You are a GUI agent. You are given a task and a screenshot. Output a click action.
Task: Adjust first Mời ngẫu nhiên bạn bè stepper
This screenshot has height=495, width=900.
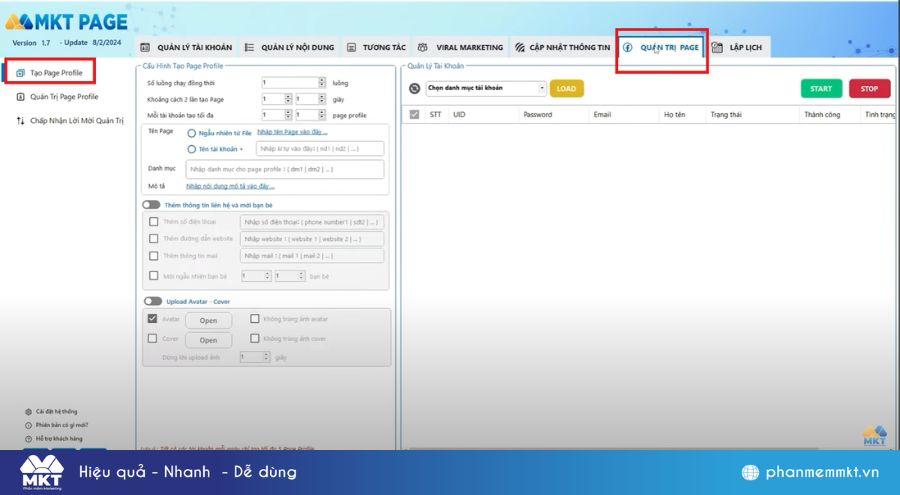pos(267,276)
